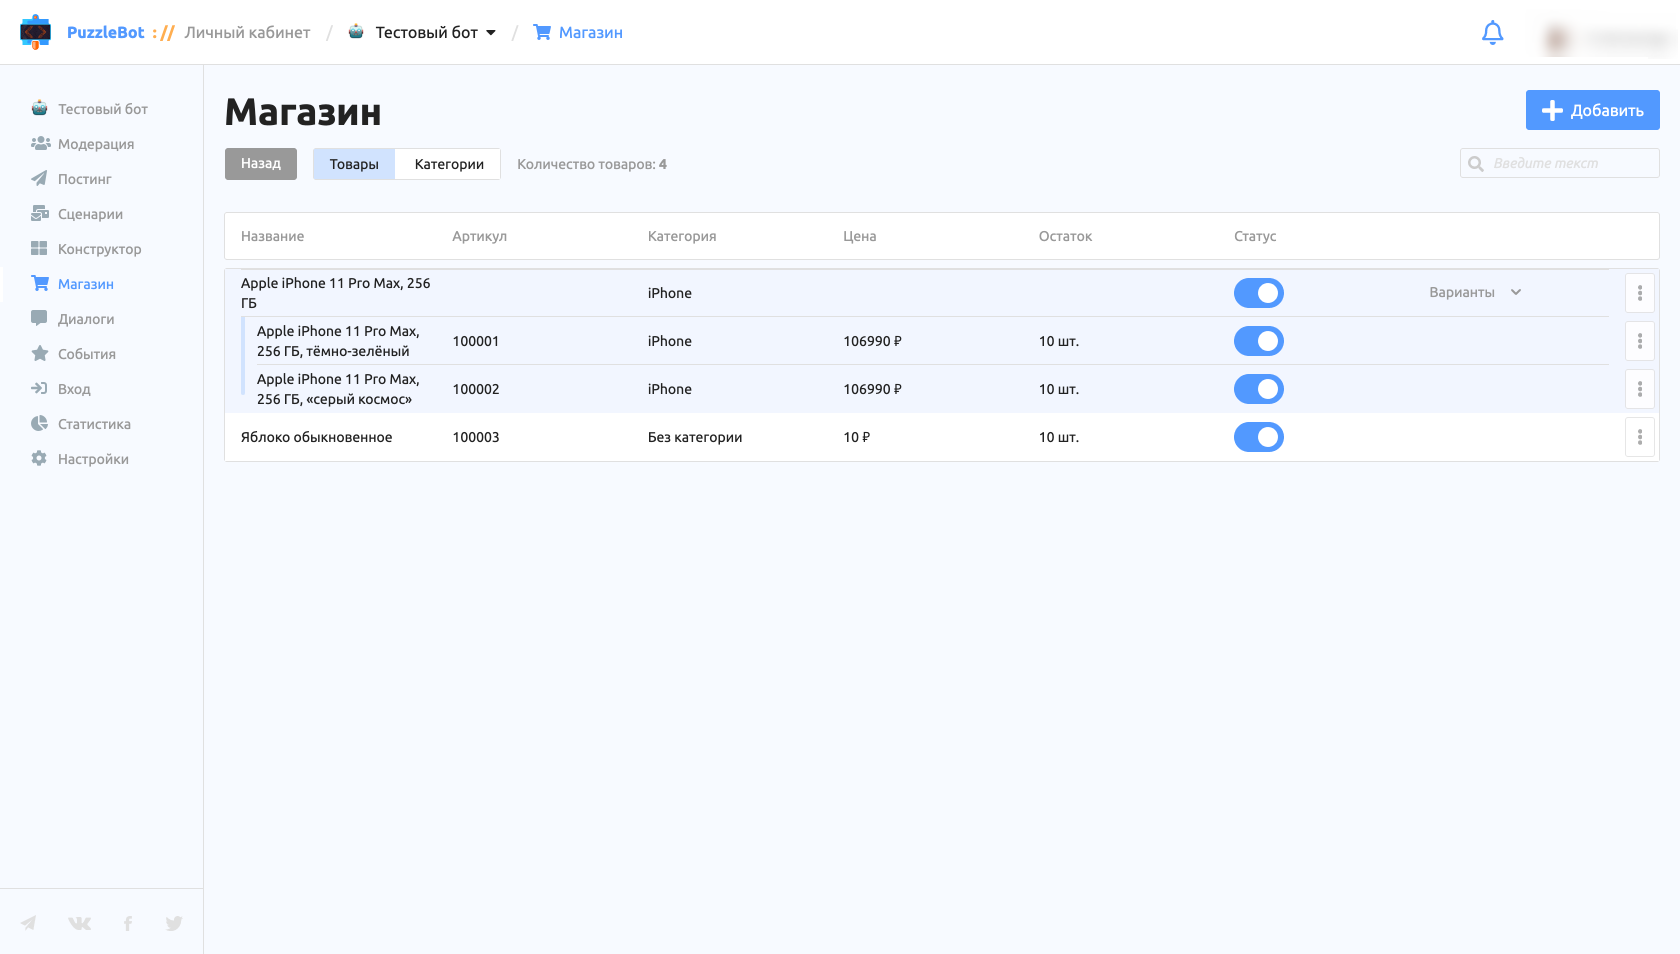Image resolution: width=1680 pixels, height=954 pixels.
Task: Open the Telegram link in sidebar footer
Action: (x=28, y=923)
